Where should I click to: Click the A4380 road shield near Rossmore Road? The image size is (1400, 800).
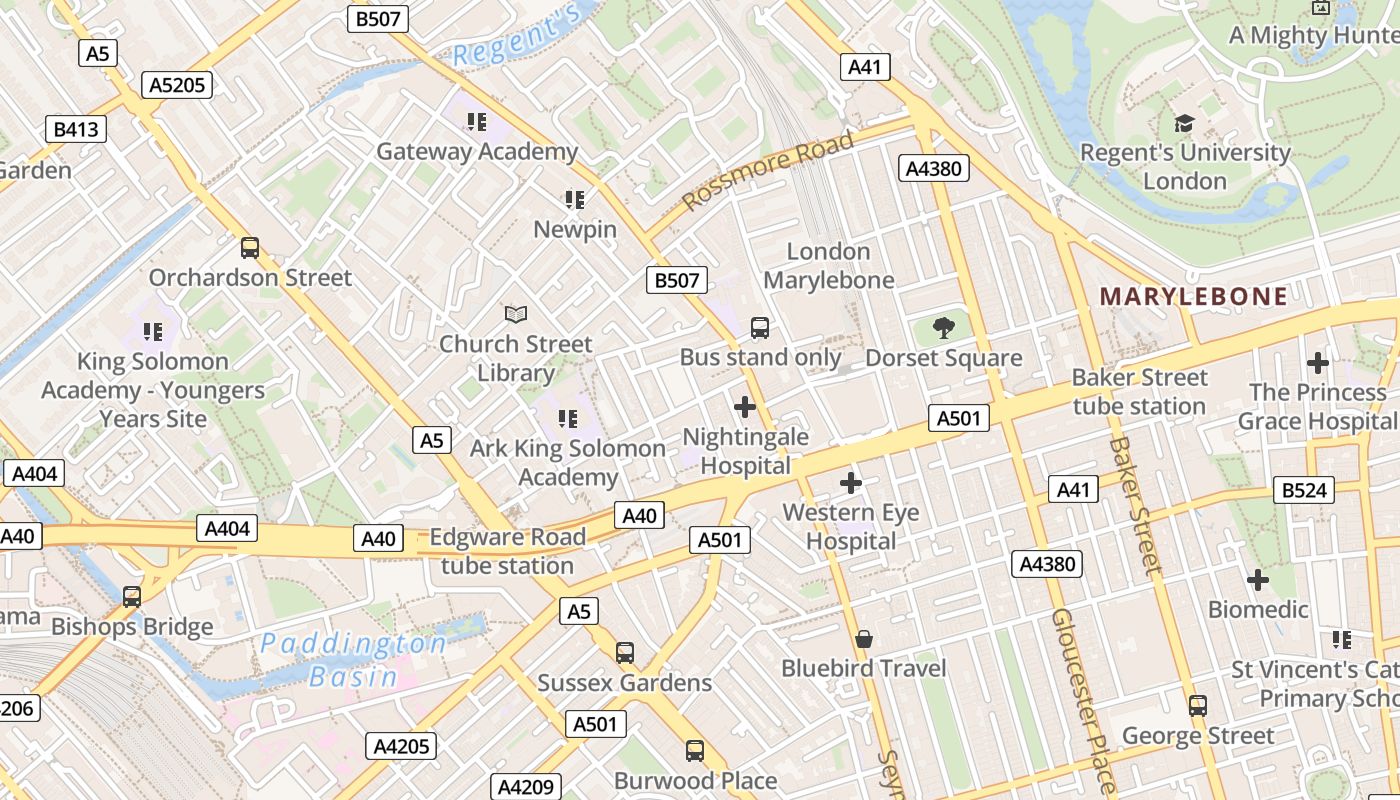tap(934, 168)
